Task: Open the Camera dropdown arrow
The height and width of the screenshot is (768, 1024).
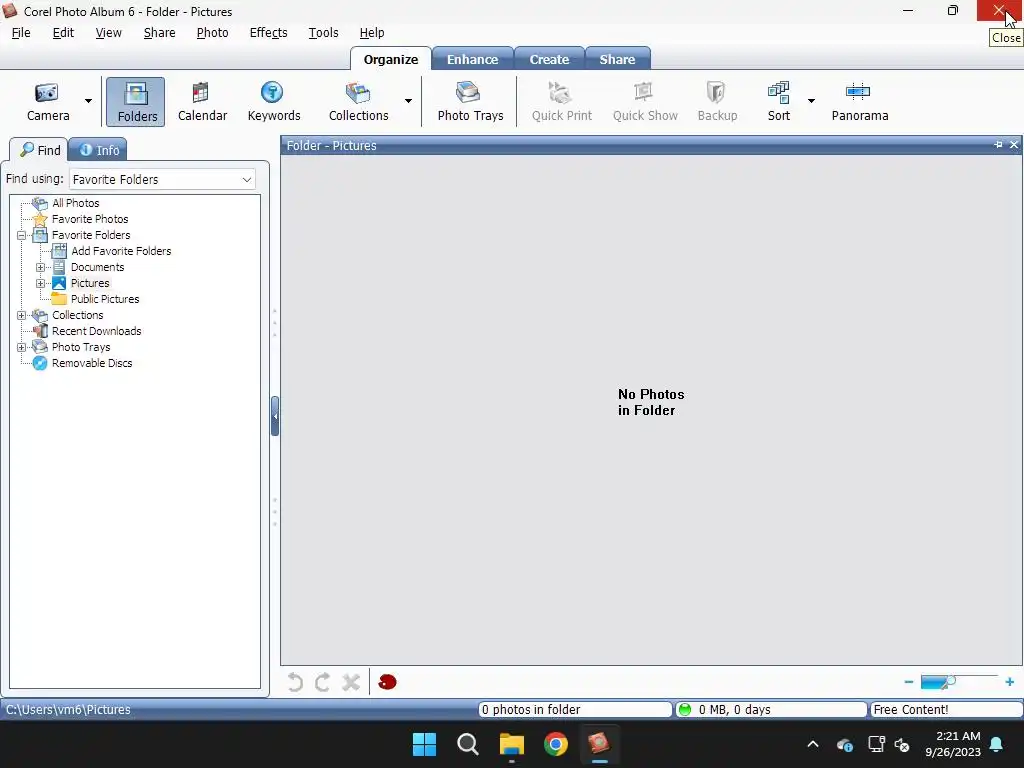Action: point(88,101)
